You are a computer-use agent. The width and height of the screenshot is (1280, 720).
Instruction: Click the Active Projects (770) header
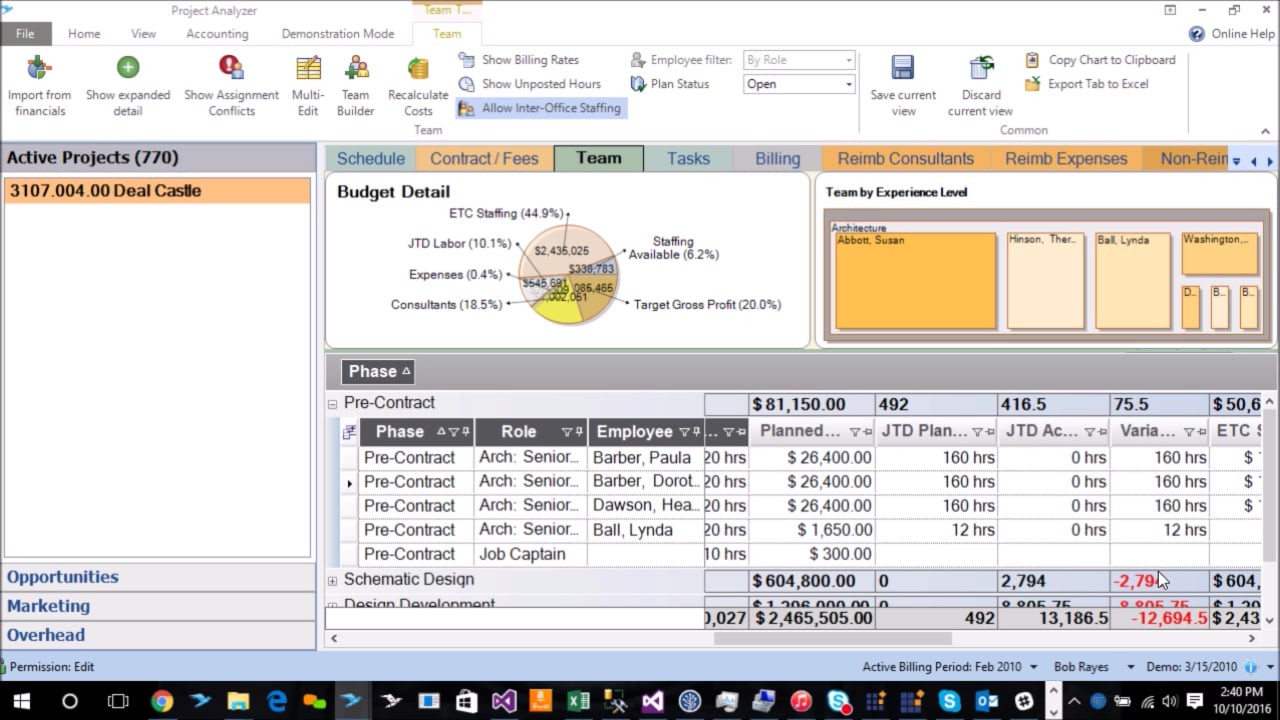[x=158, y=158]
